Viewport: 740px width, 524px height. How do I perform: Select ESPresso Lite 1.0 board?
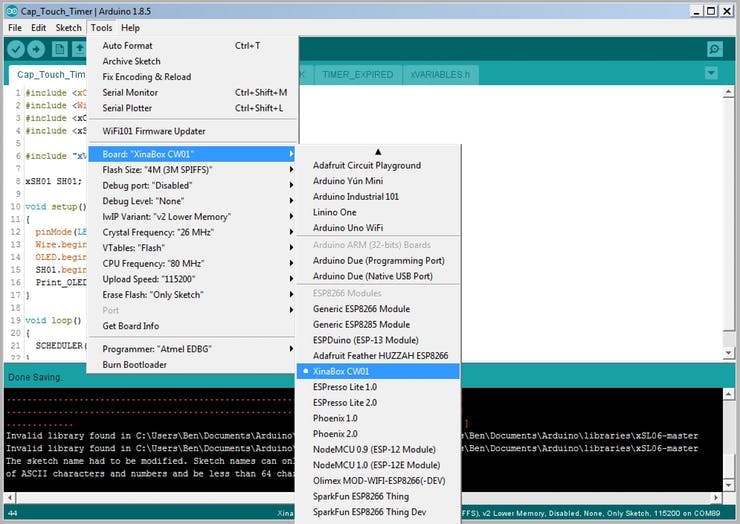coord(378,387)
